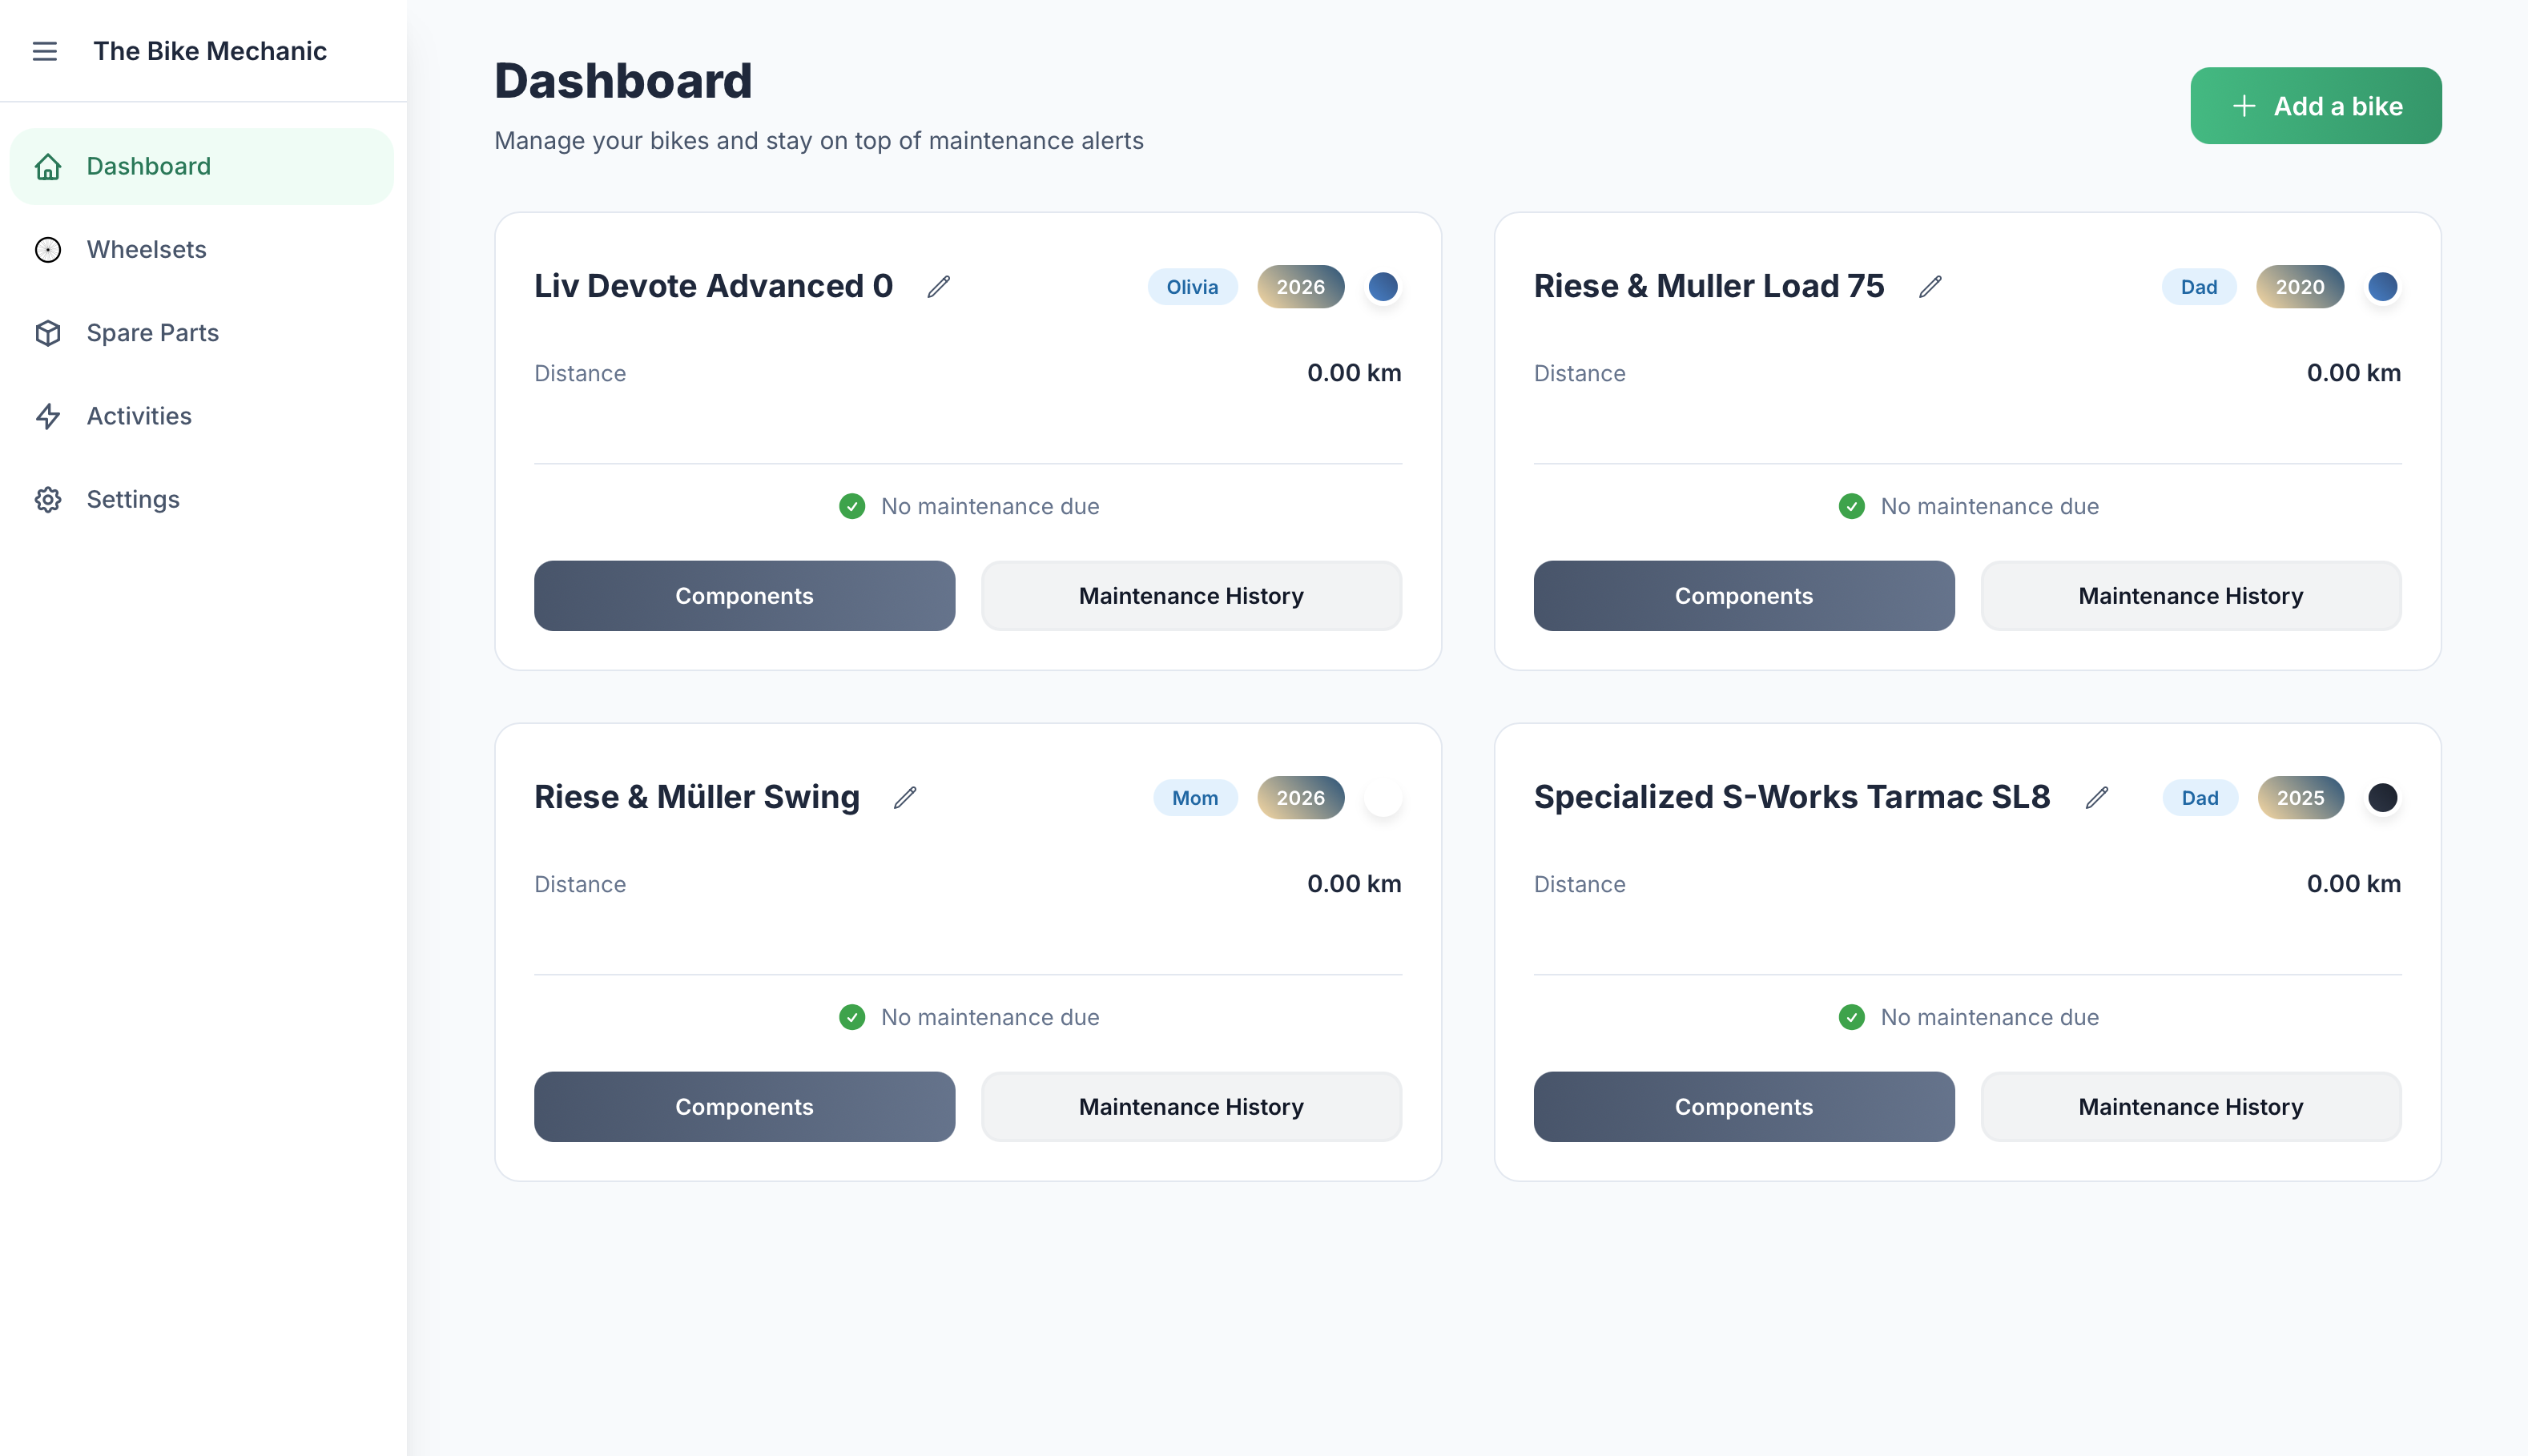
Task: Click the Olivia owner badge
Action: point(1192,286)
